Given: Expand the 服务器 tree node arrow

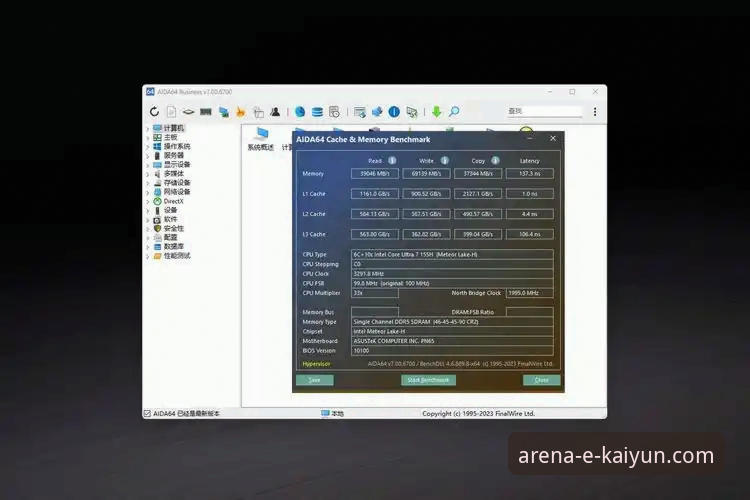Looking at the screenshot, I should click(148, 156).
